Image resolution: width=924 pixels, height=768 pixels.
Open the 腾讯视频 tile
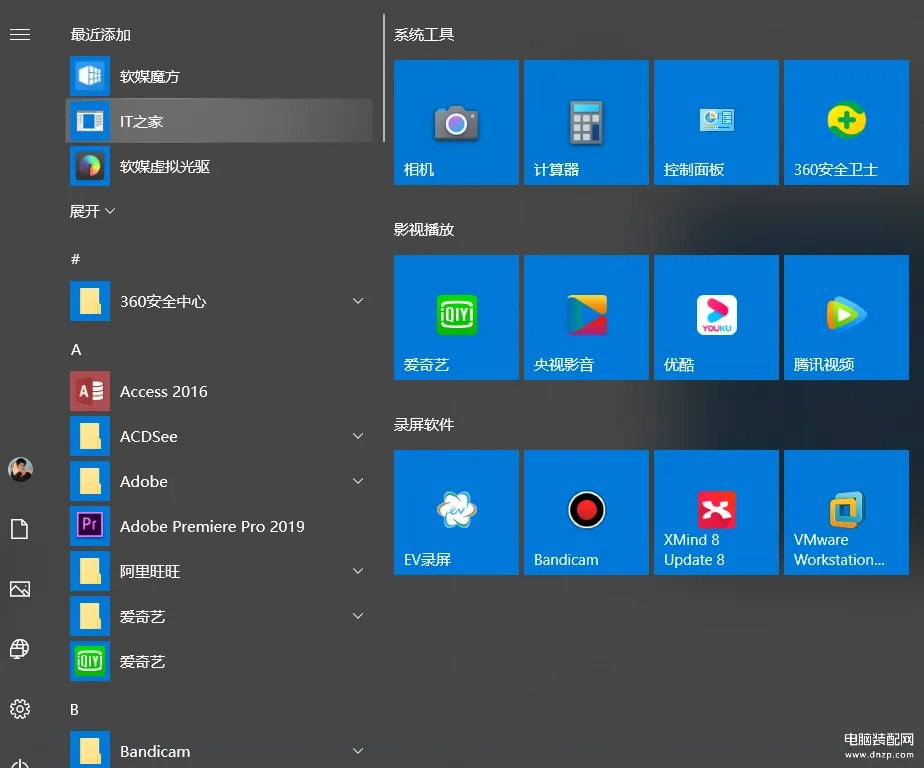pos(846,316)
